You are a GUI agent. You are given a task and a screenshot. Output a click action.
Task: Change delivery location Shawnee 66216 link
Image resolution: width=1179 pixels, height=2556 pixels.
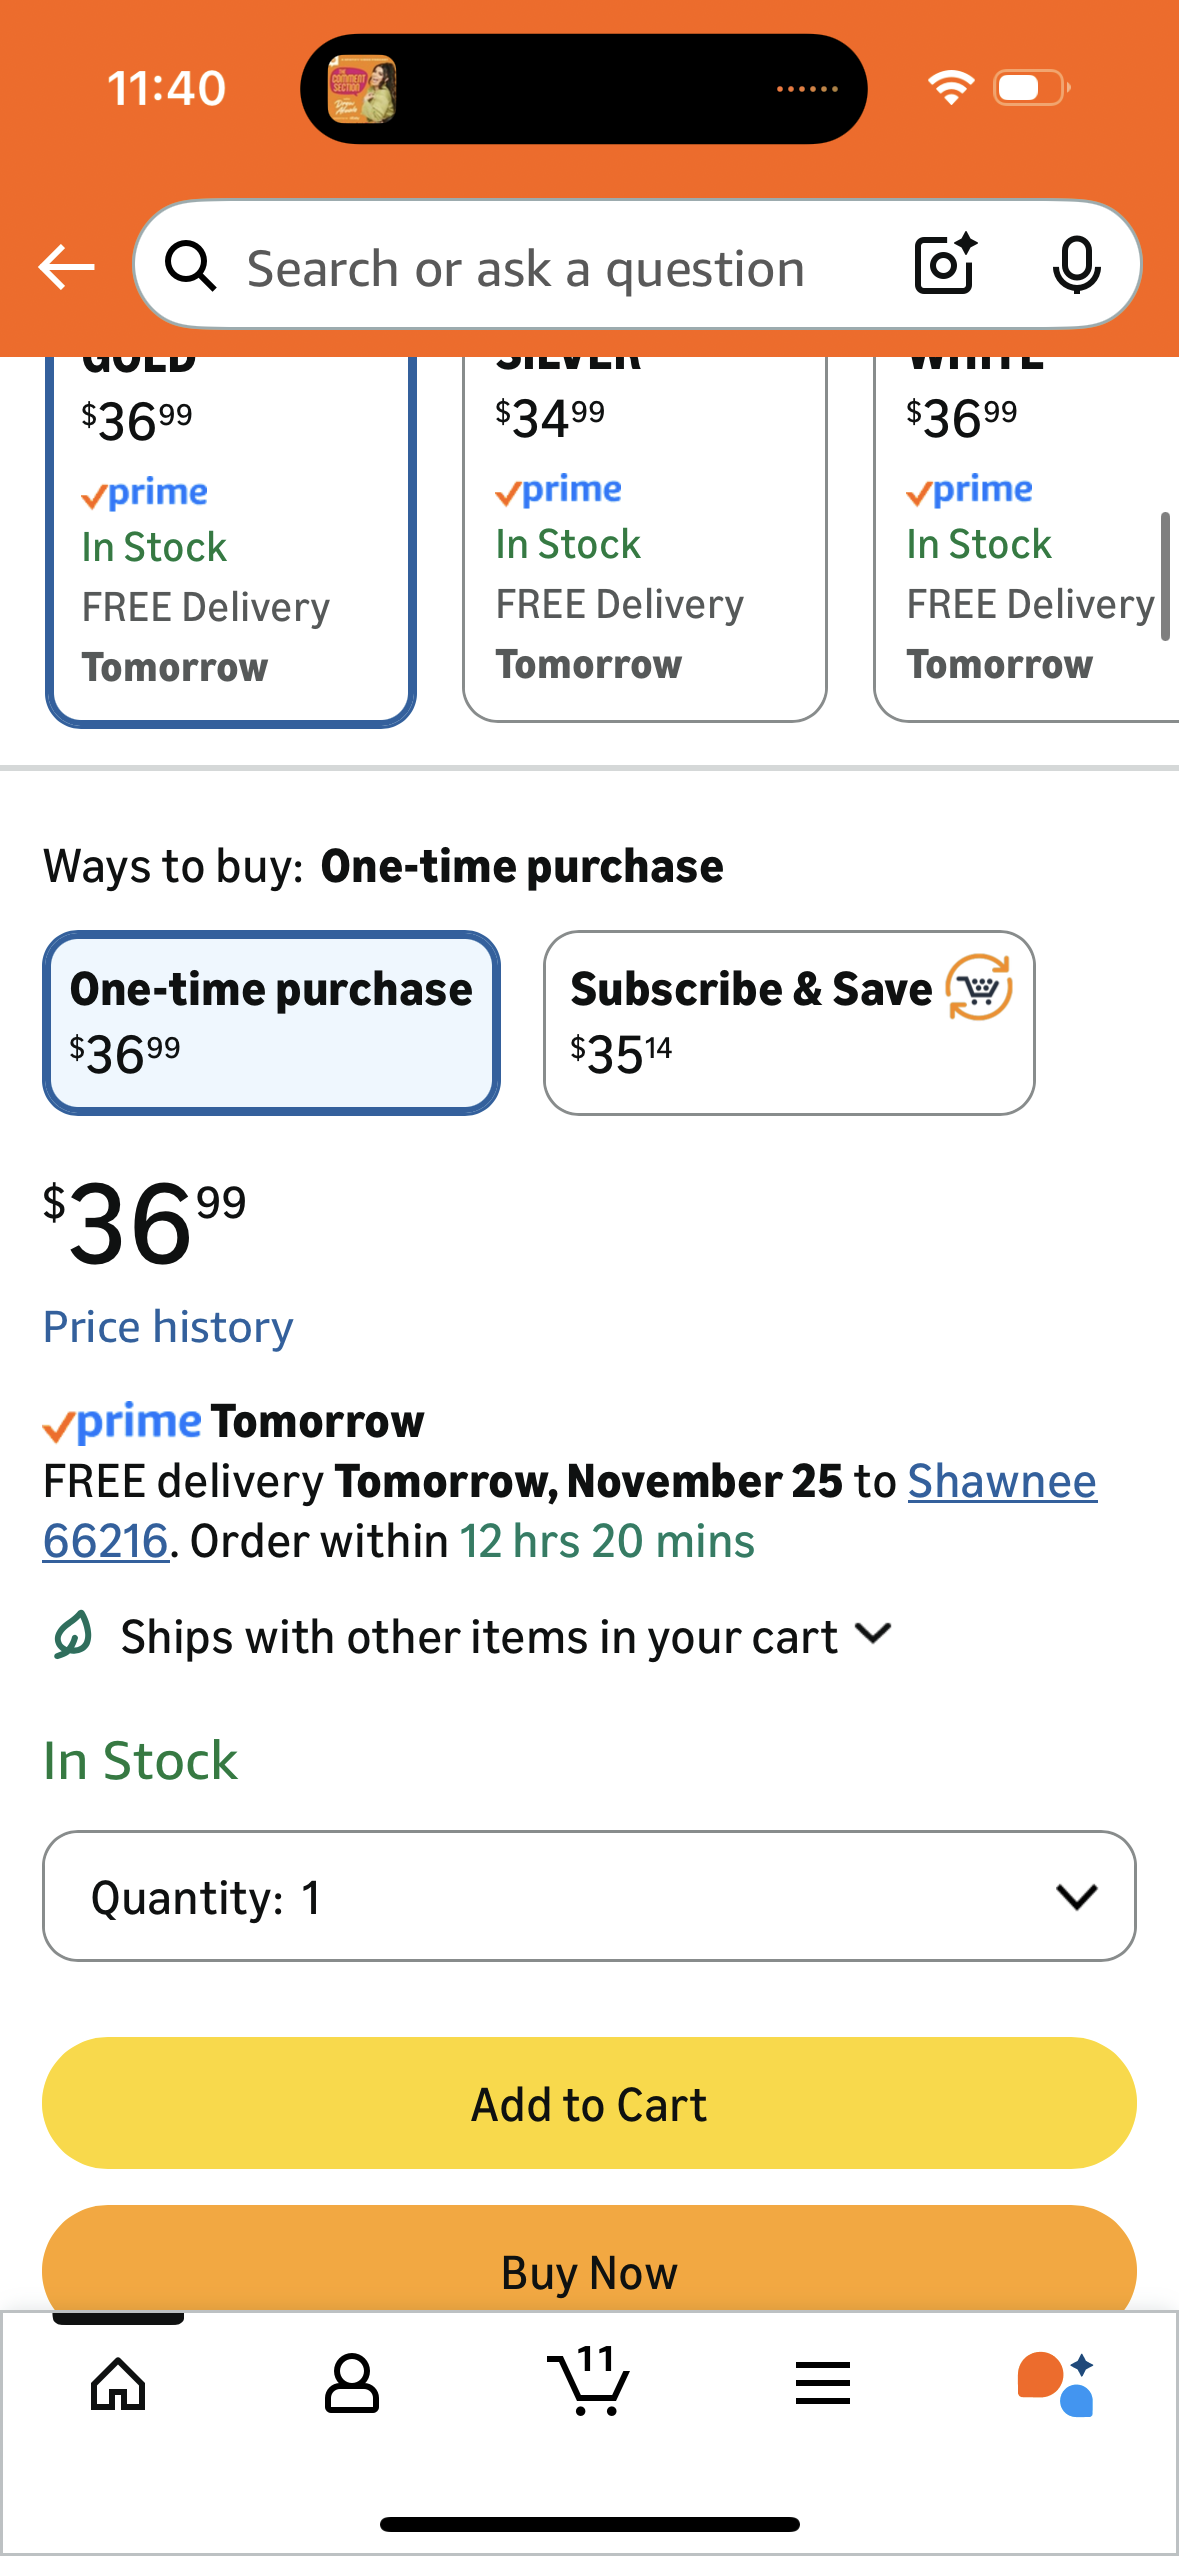(1001, 1481)
